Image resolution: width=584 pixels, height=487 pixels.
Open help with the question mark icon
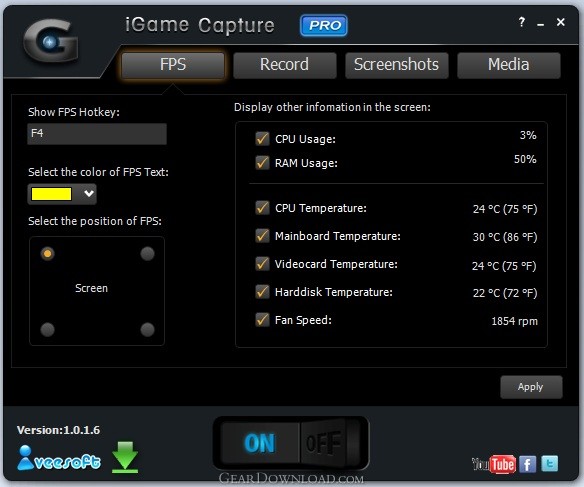522,22
